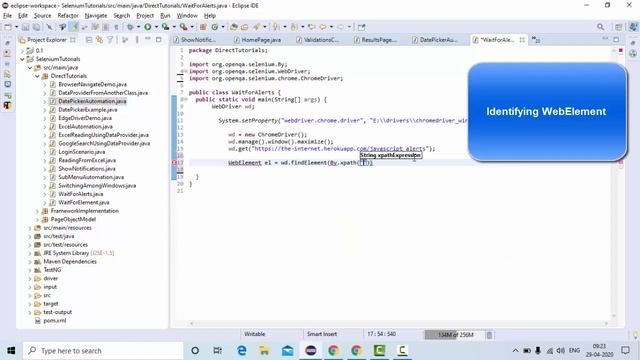
Task: Open the Debug icon's dropdown arrow
Action: pyautogui.click(x=138, y=27)
